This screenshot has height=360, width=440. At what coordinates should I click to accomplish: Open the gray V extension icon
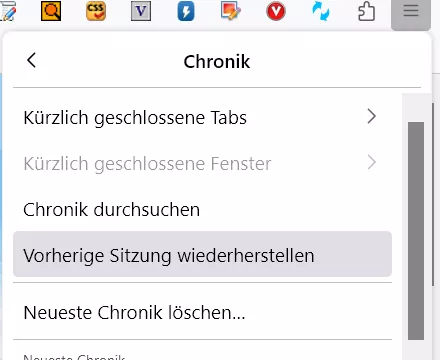pos(141,11)
